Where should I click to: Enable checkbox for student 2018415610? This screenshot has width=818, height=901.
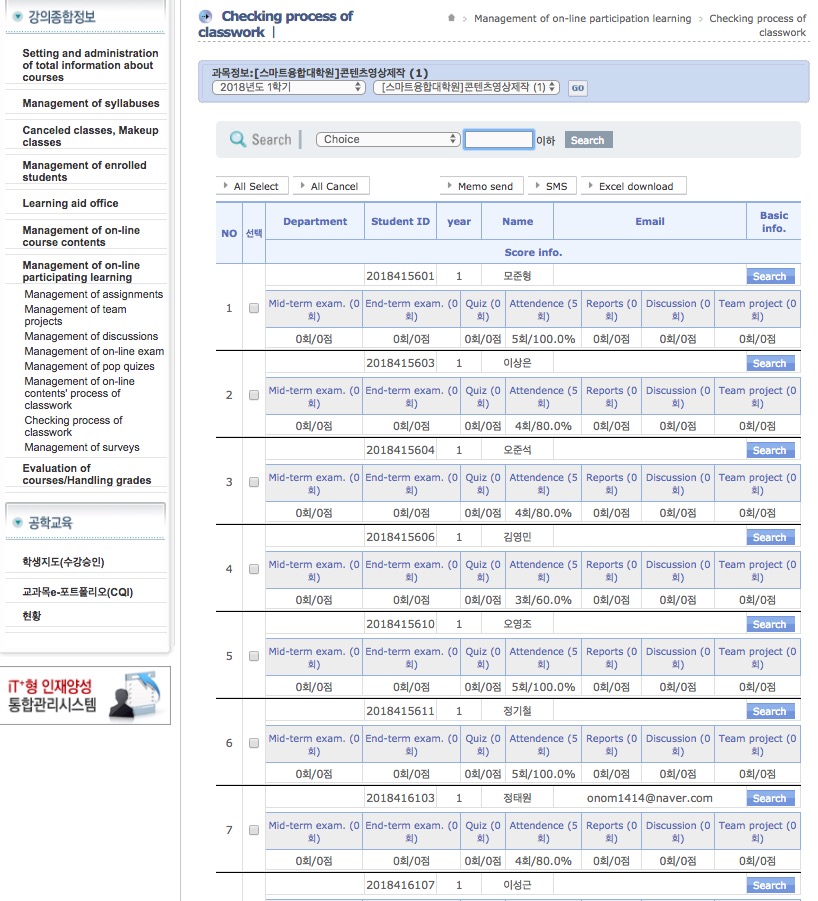click(x=253, y=656)
